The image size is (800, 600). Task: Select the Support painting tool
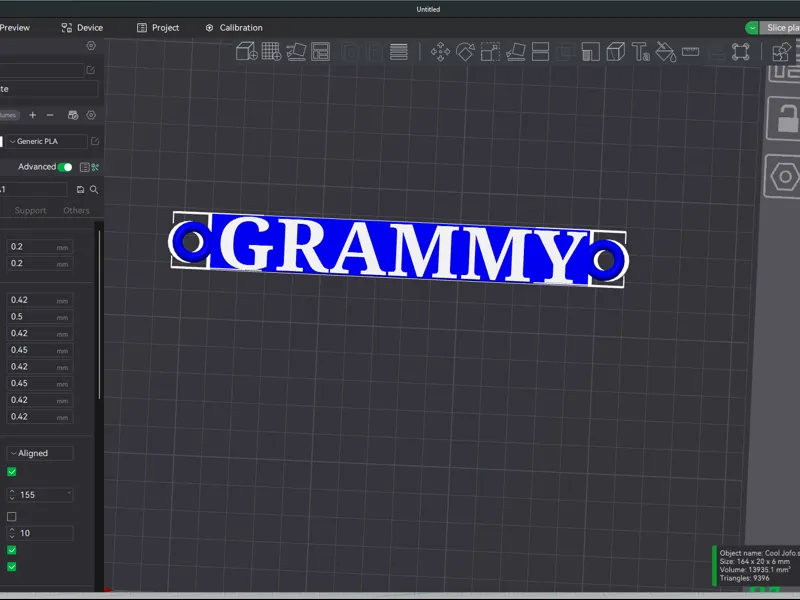590,52
